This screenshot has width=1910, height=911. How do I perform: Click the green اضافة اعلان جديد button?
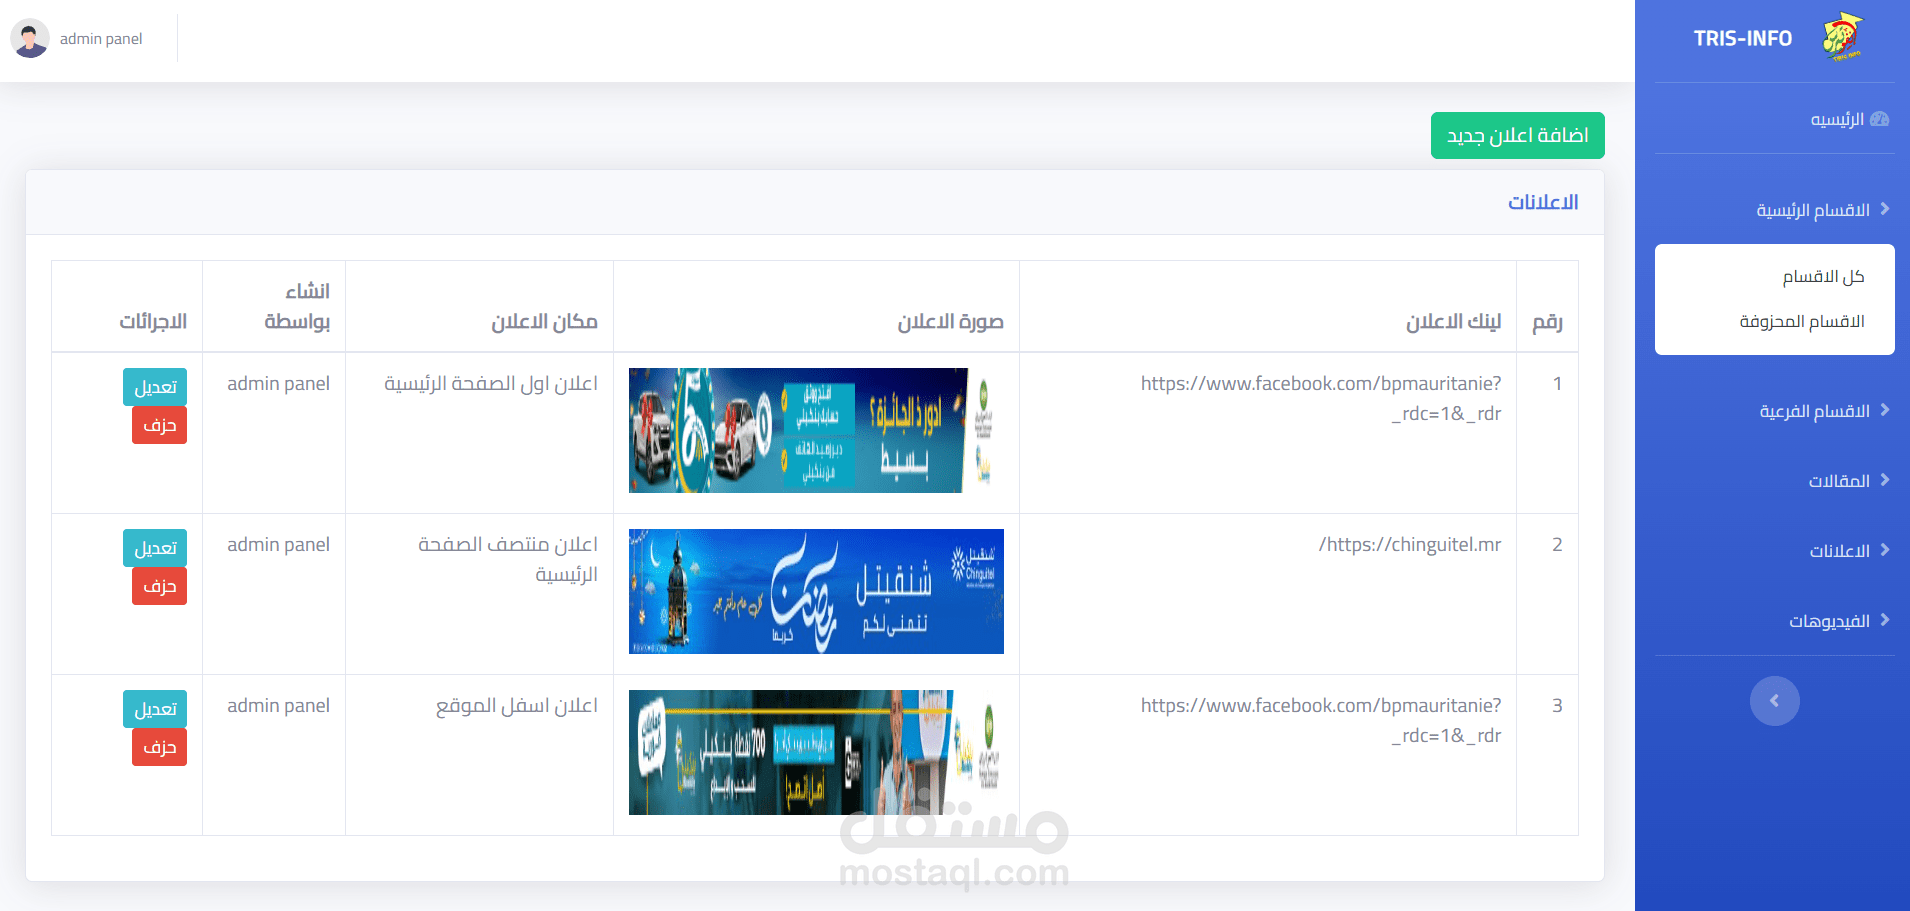pos(1518,135)
